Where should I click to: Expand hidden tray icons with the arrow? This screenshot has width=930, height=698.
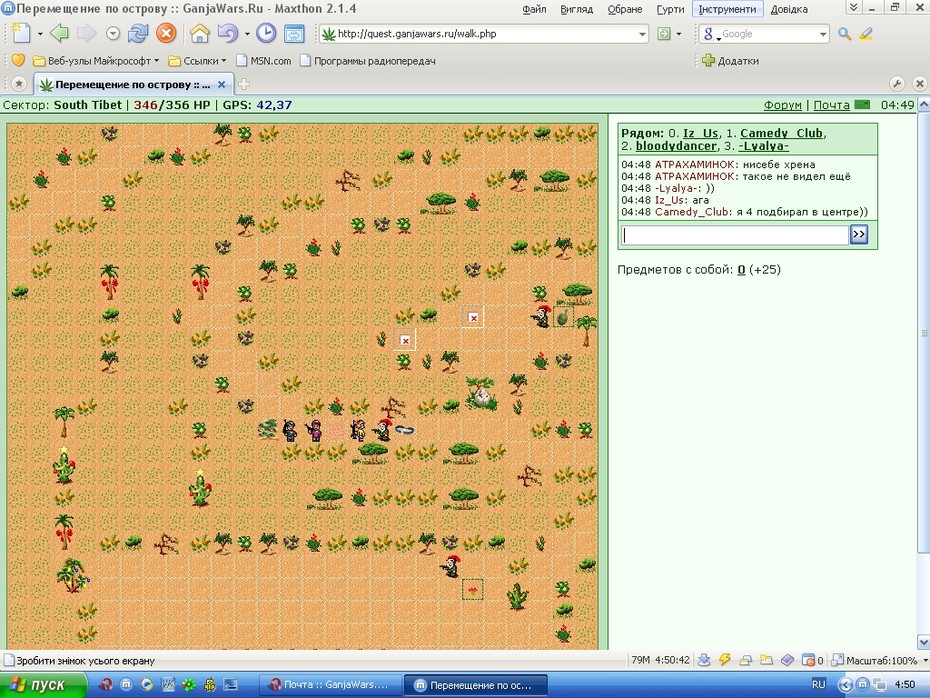click(x=845, y=685)
